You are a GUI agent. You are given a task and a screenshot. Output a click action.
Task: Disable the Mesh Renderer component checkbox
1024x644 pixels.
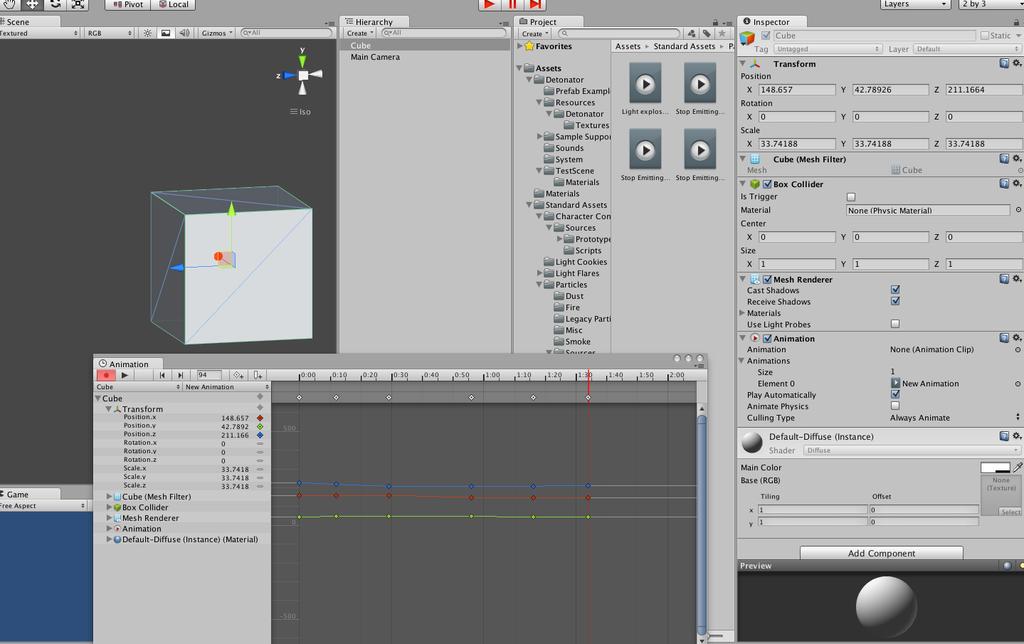(767, 280)
